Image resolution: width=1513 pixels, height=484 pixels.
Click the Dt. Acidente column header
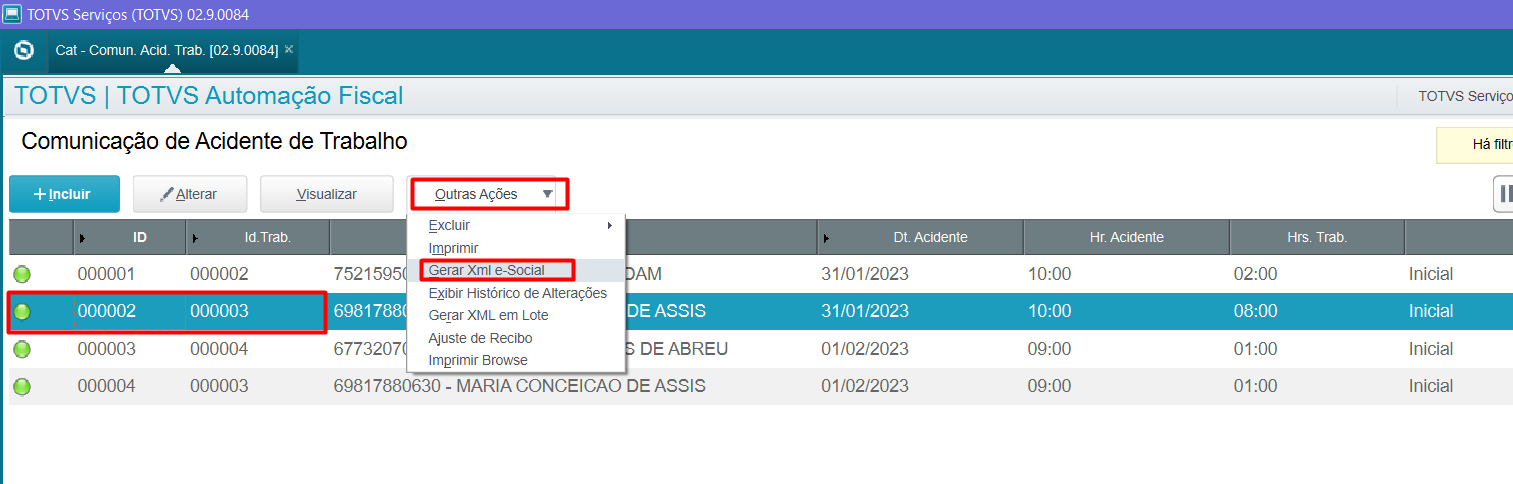tap(920, 238)
